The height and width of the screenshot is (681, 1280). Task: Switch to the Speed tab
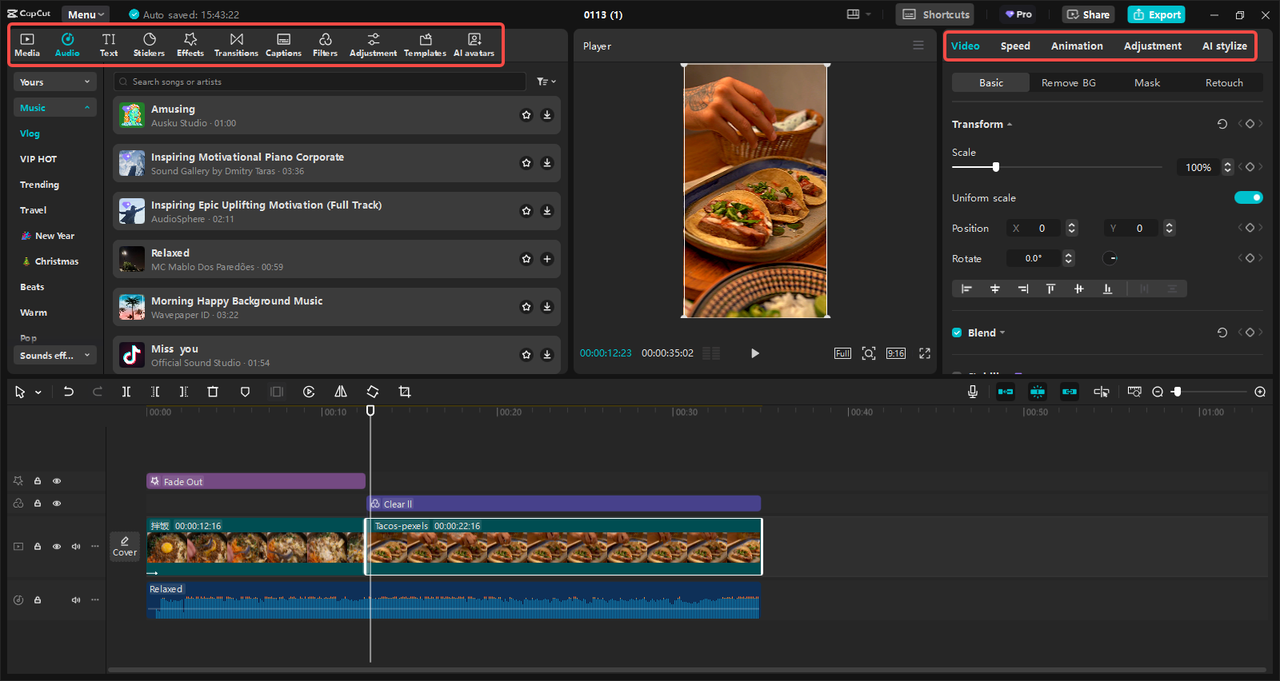[1015, 46]
